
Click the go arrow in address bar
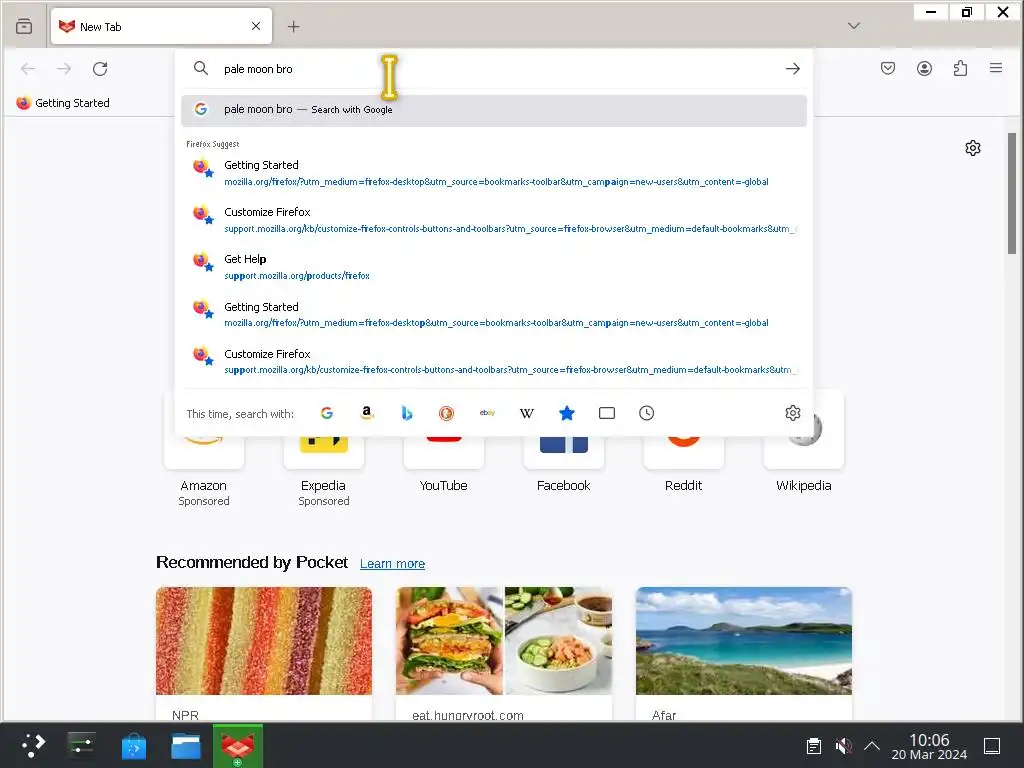(792, 69)
